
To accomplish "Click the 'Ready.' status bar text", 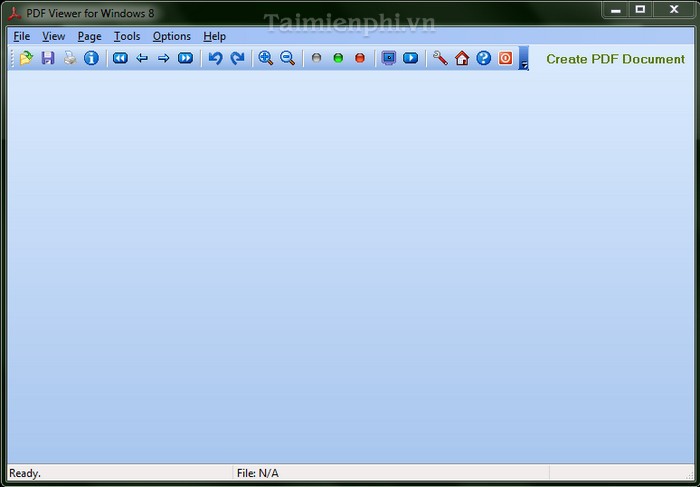I will tap(25, 473).
